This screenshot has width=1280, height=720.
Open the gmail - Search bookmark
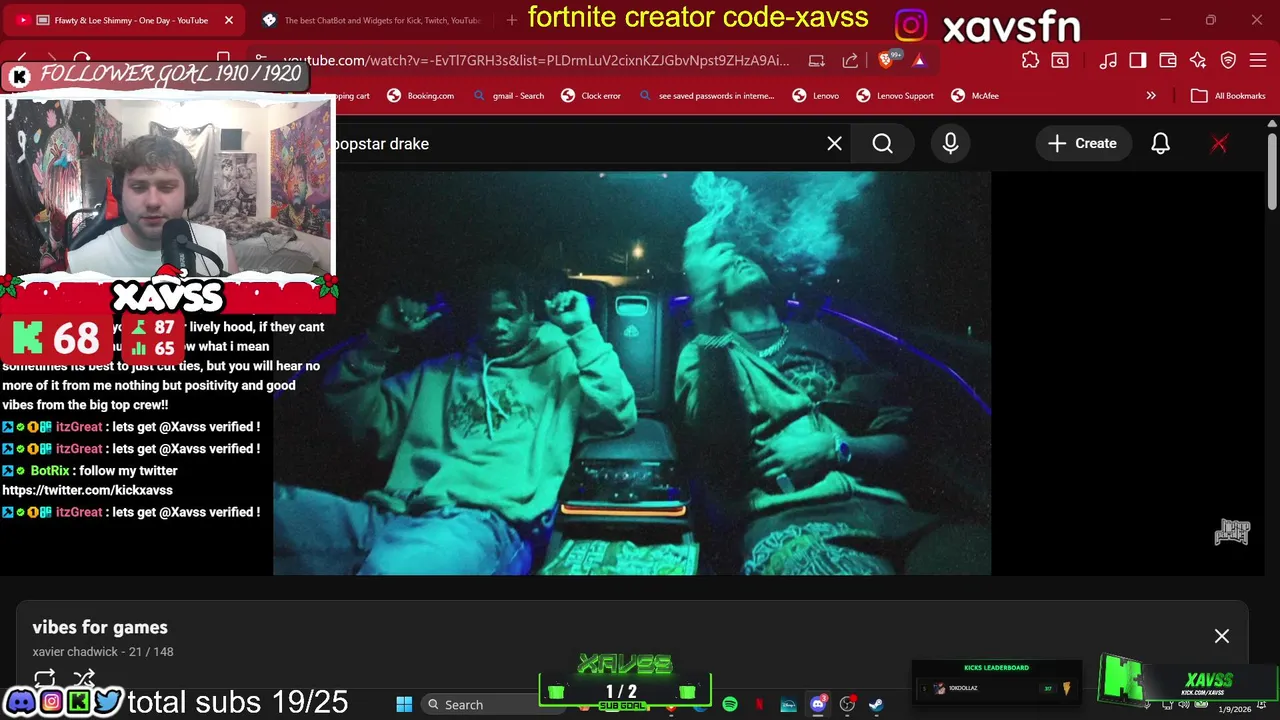(508, 96)
